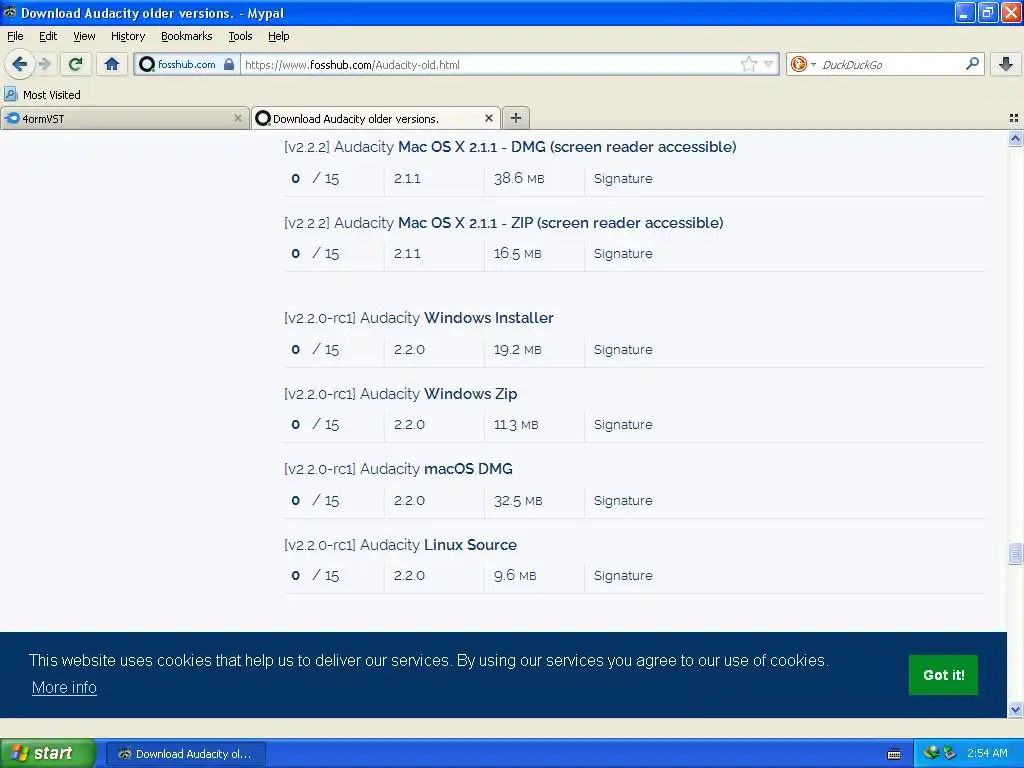
Task: Click the fosshub.com site identity badge
Action: pyautogui.click(x=187, y=64)
